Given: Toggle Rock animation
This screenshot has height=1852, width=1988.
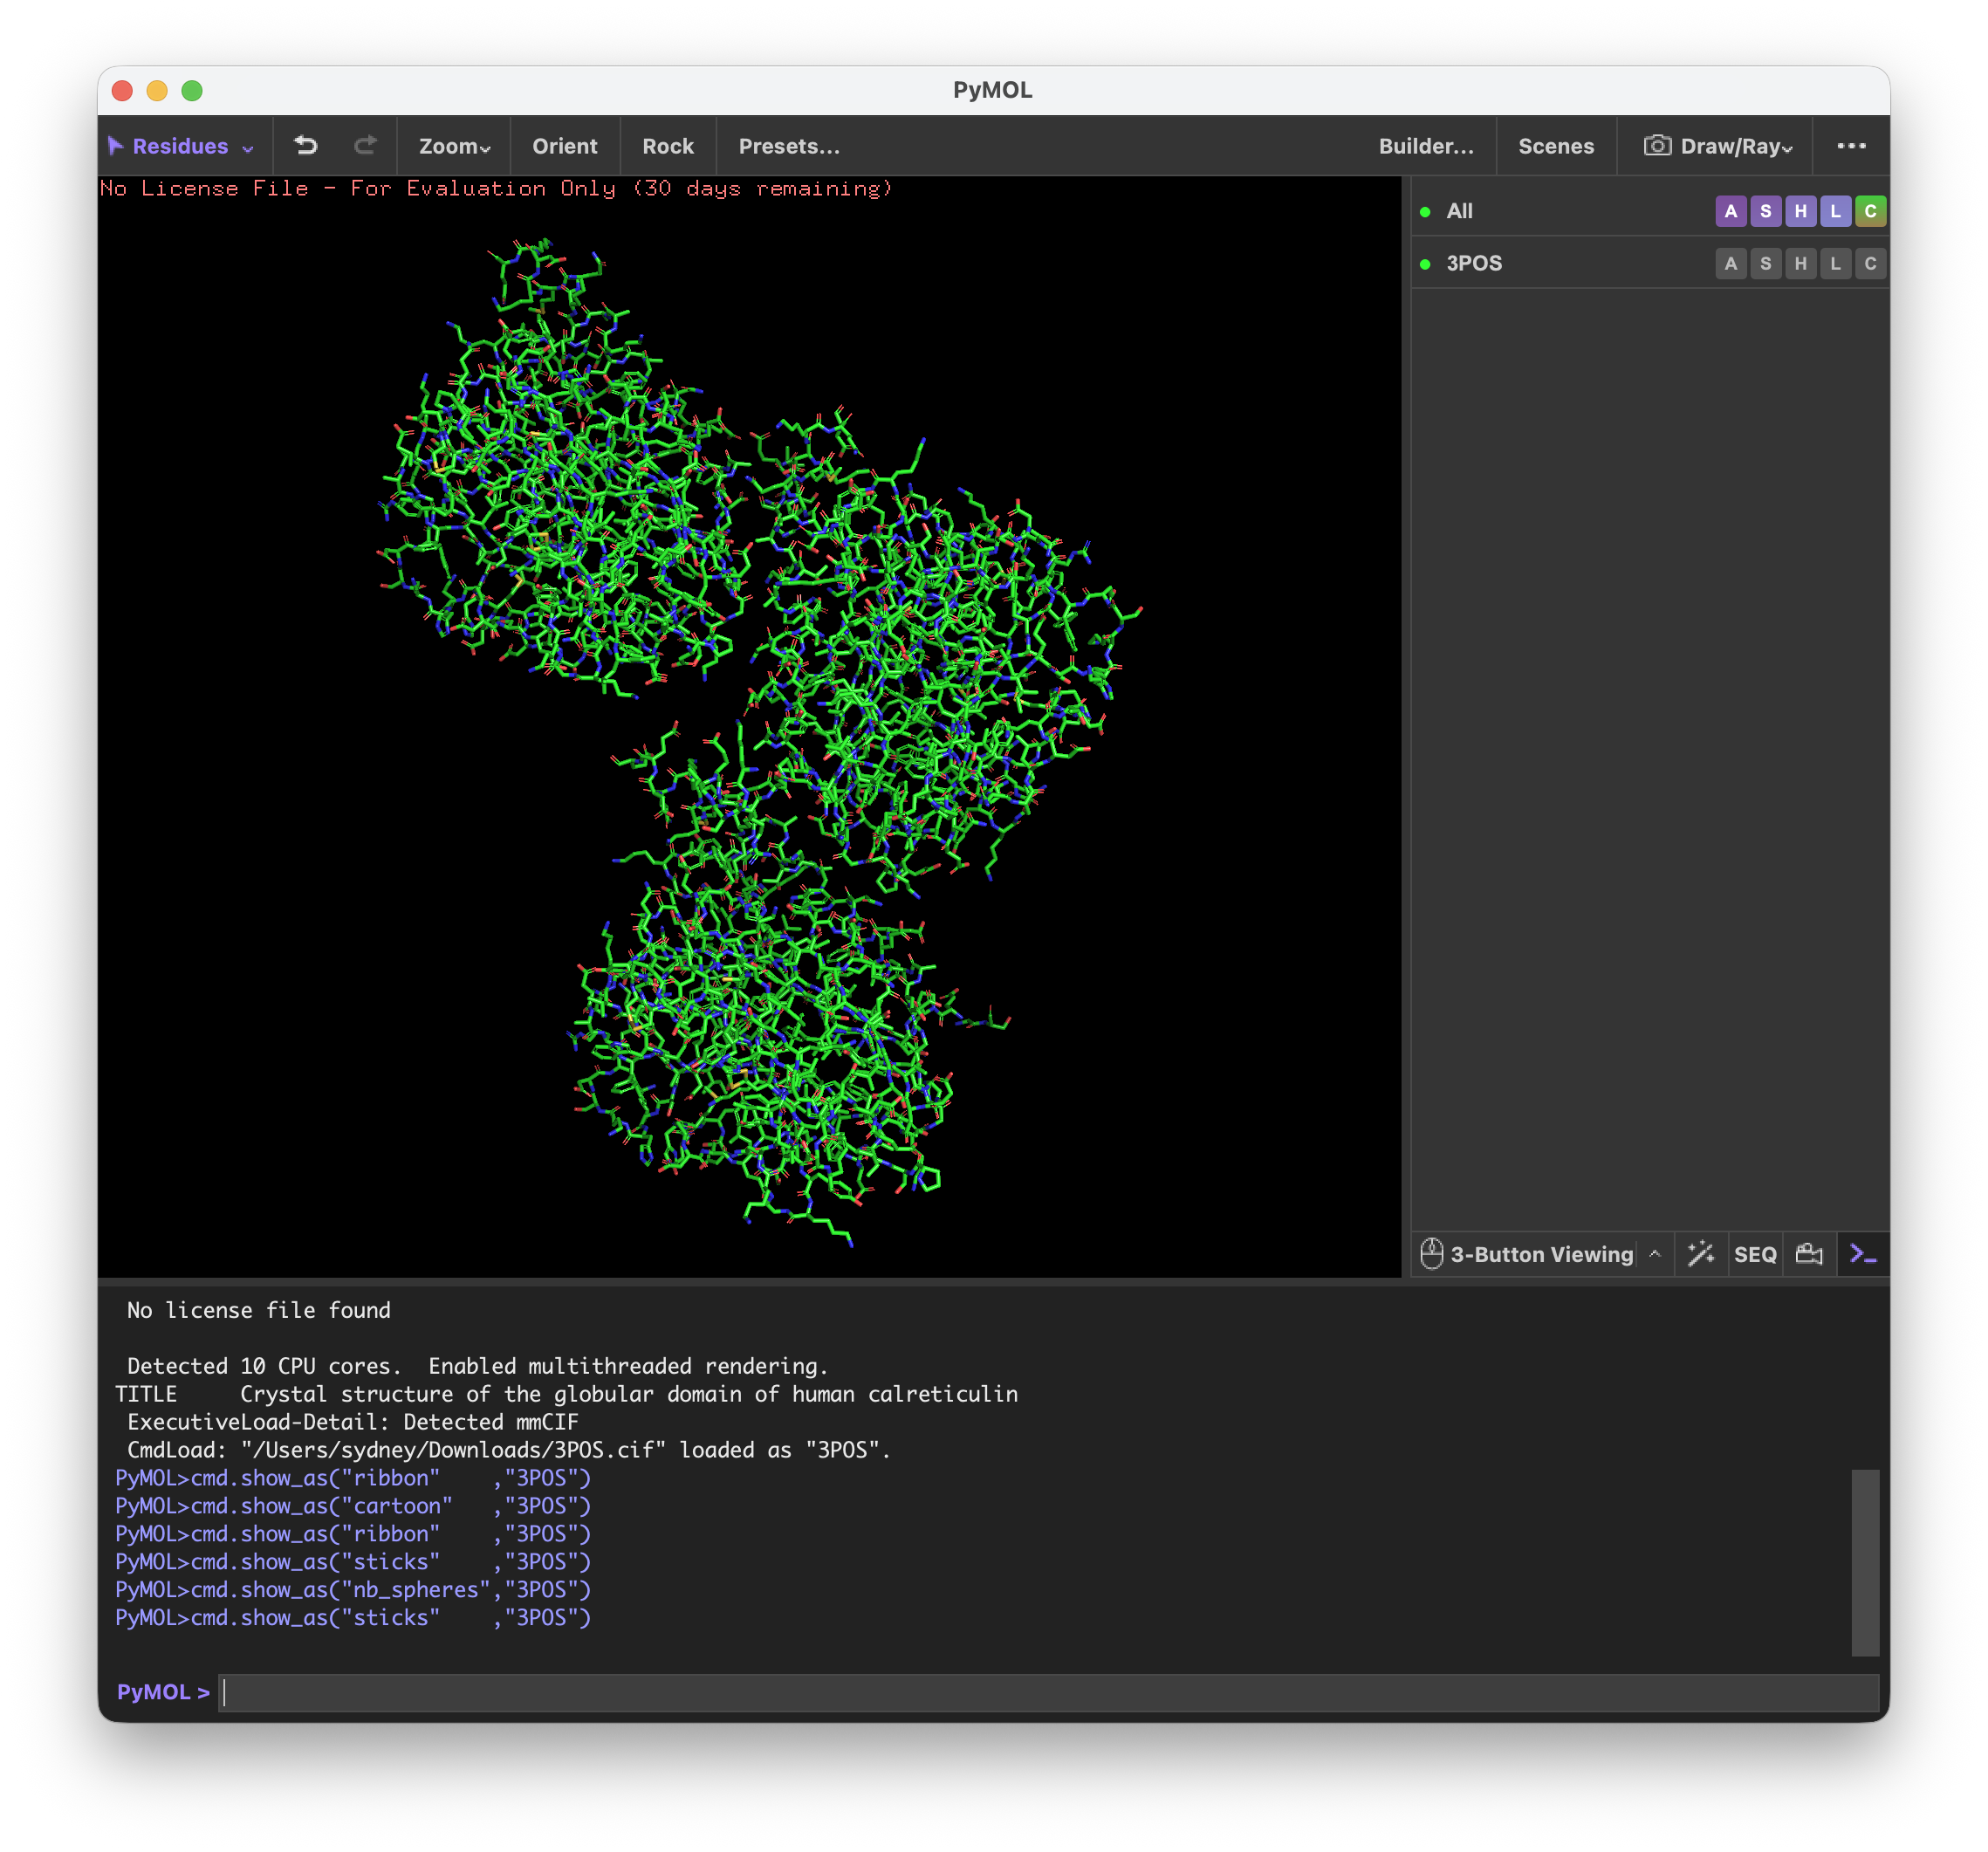Looking at the screenshot, I should pos(667,146).
